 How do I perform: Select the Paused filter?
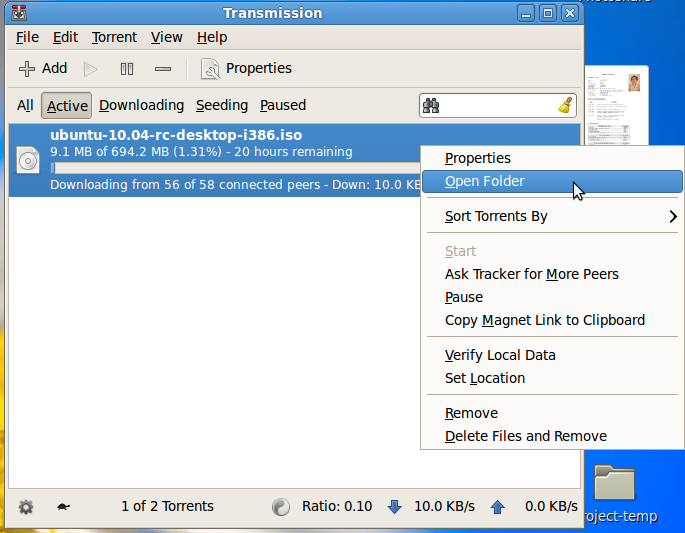point(283,105)
